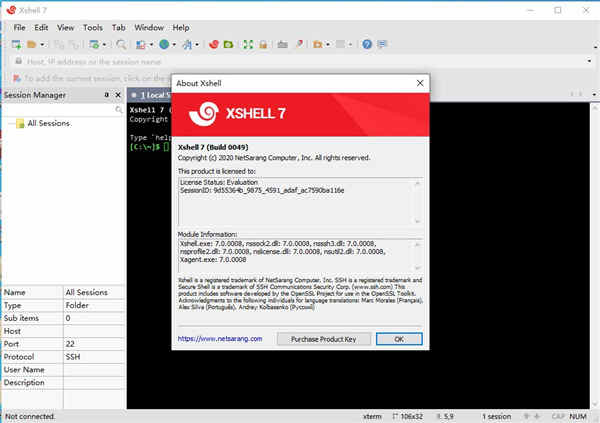Image resolution: width=600 pixels, height=423 pixels.
Task: Expand the Color Scheme dropdown arrow
Action: [151, 45]
